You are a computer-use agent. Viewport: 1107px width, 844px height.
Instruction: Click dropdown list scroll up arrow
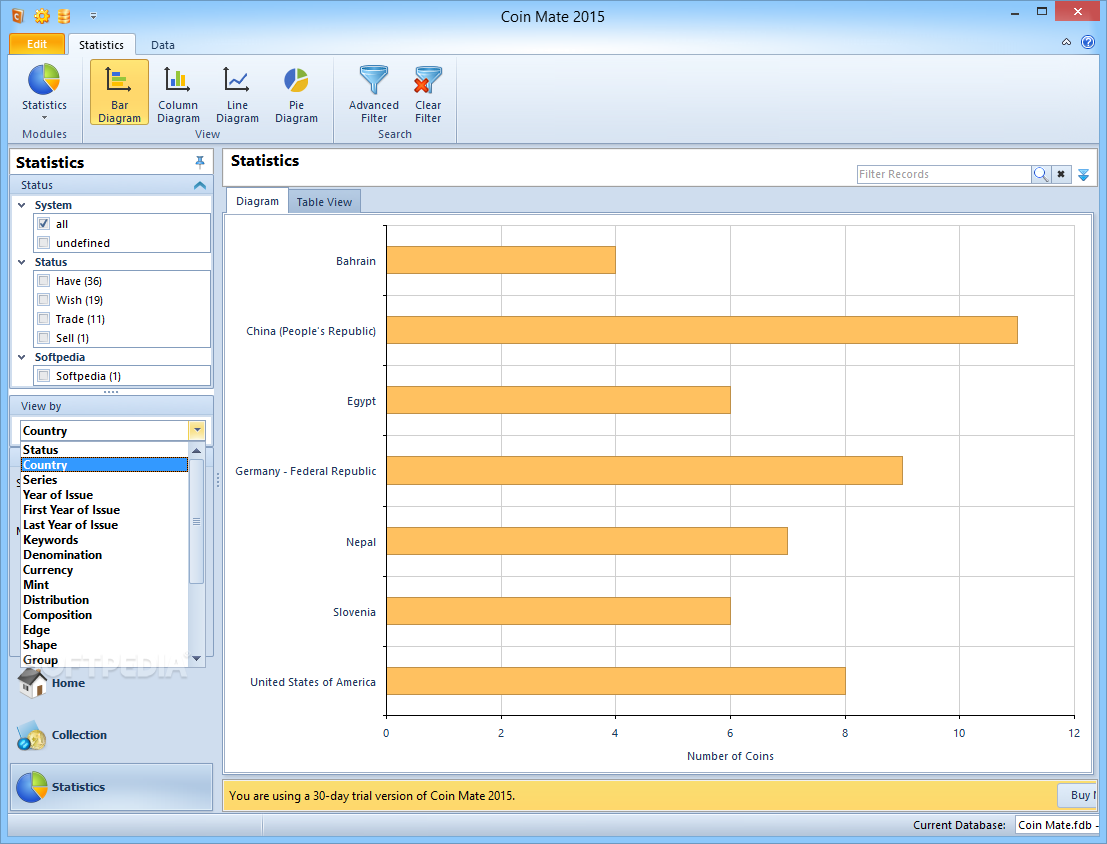[x=196, y=450]
